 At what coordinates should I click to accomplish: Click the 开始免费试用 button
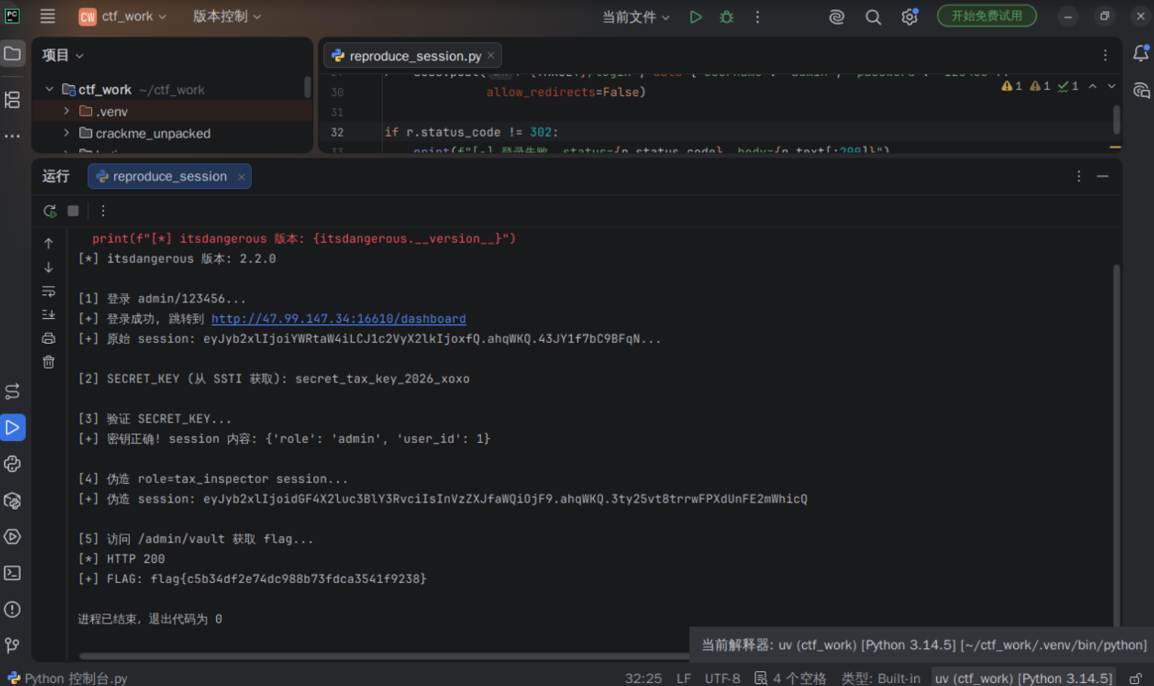(x=986, y=16)
